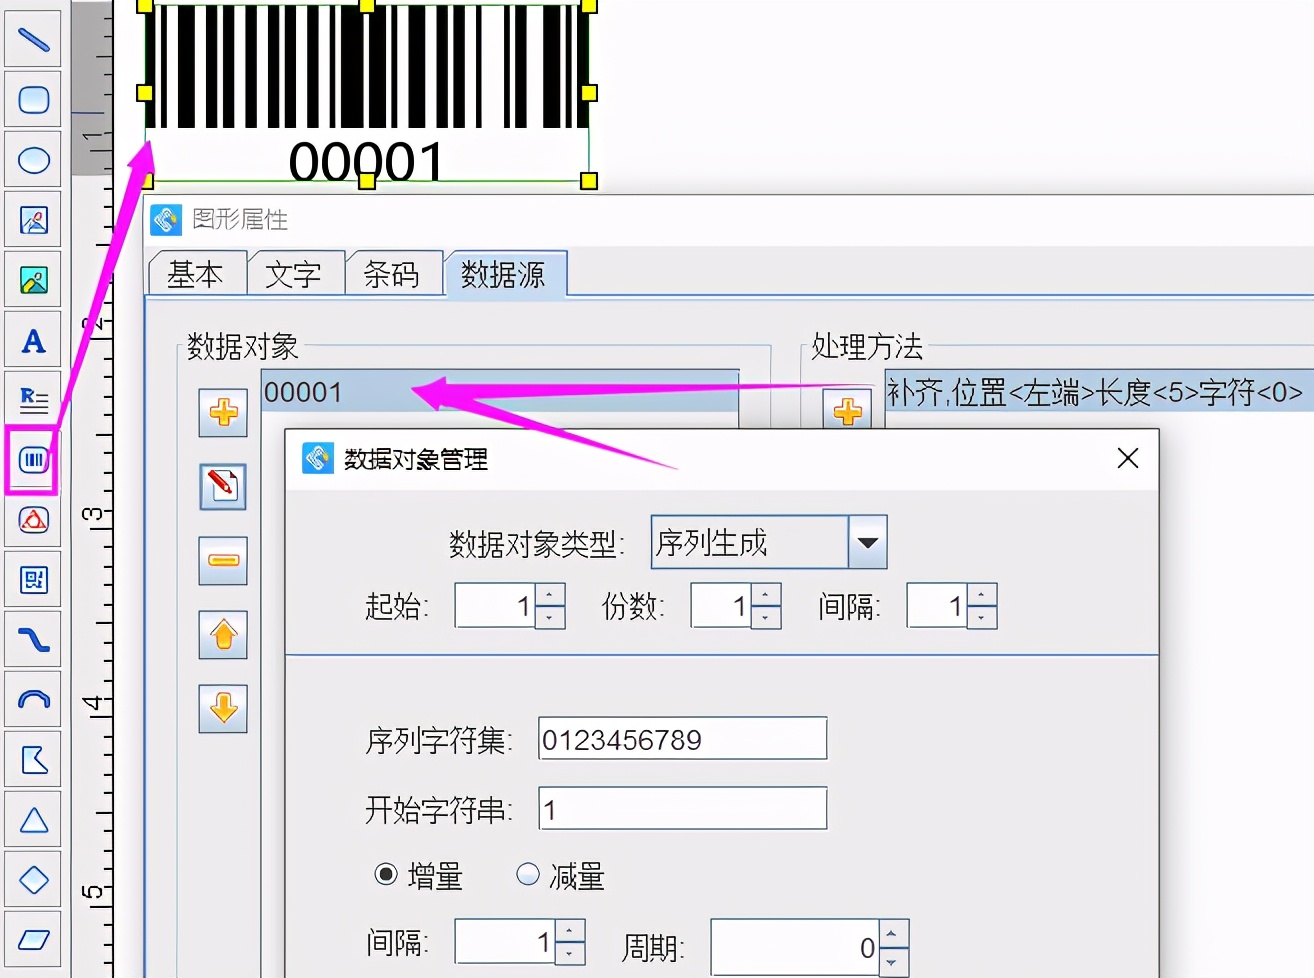1314x978 pixels.
Task: Select the wavy curve line tool
Action: pos(33,640)
